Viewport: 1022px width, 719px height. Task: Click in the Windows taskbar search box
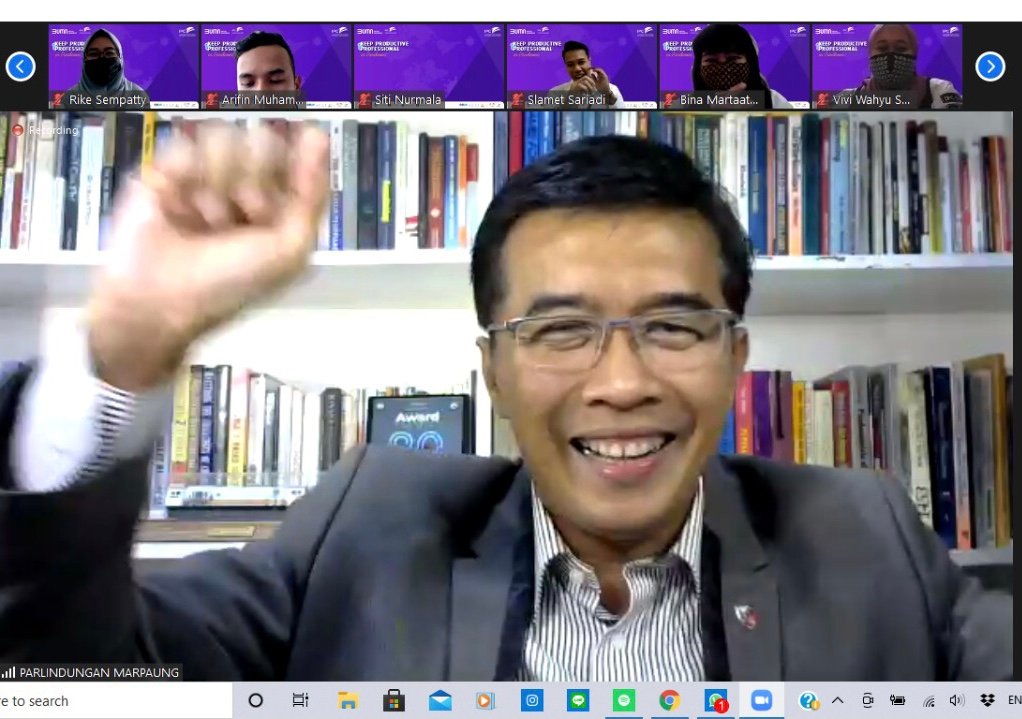tap(110, 701)
